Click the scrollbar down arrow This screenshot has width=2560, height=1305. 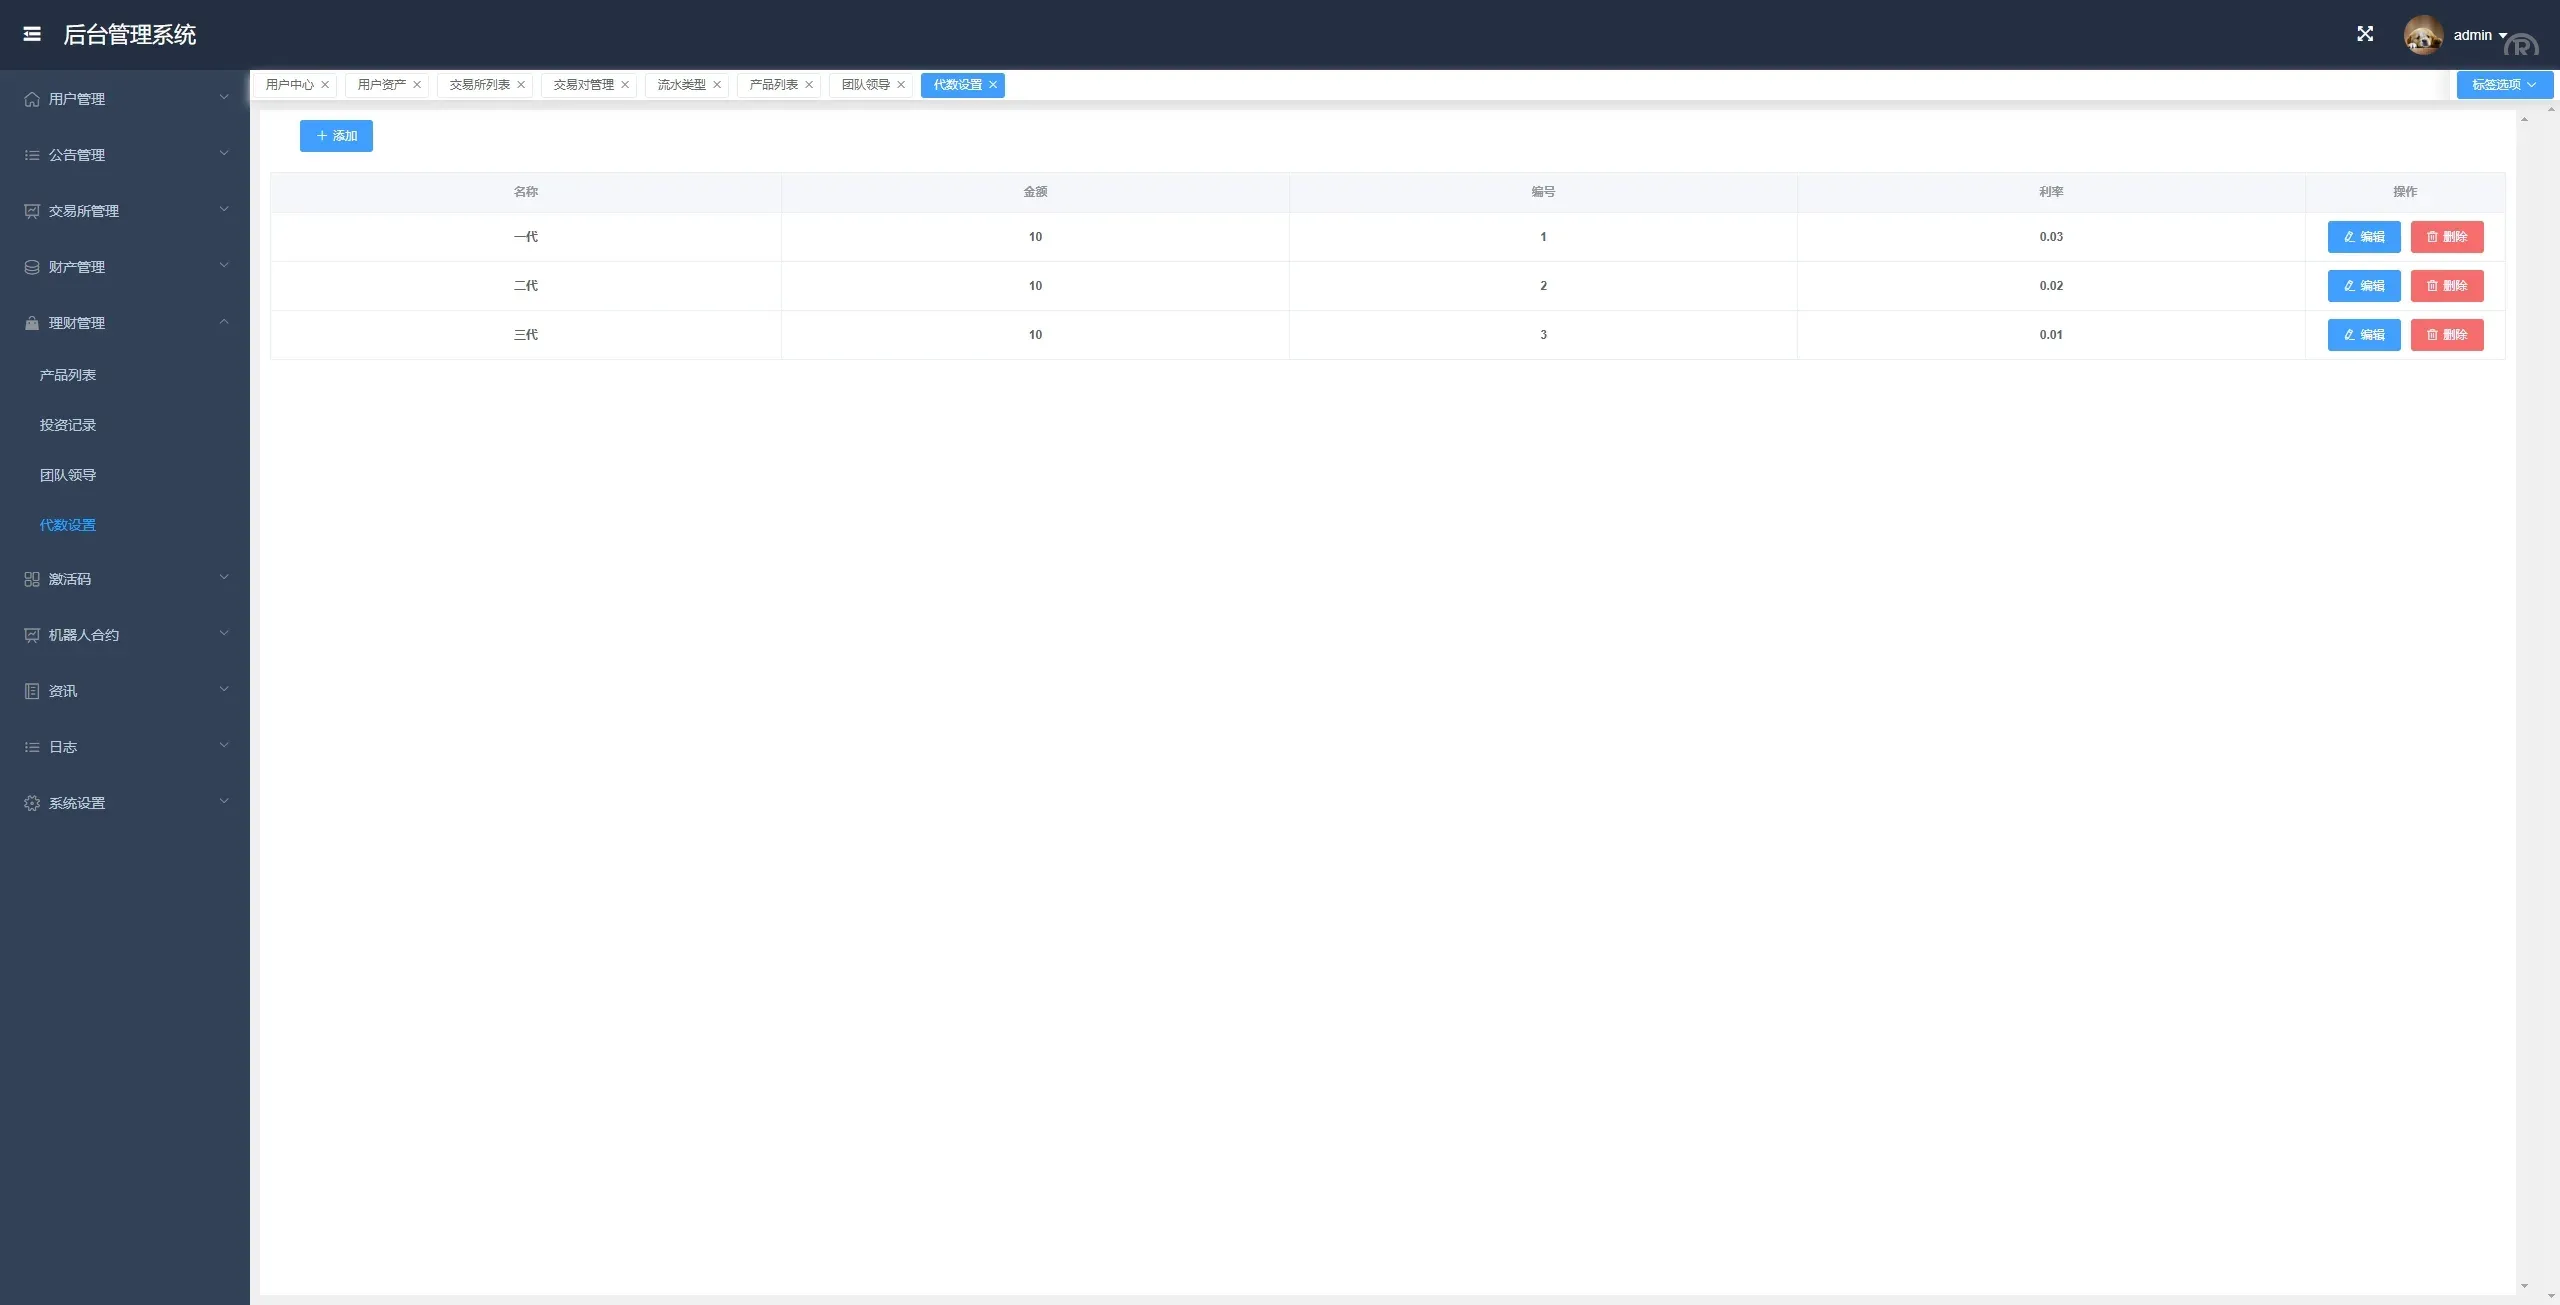2524,1287
